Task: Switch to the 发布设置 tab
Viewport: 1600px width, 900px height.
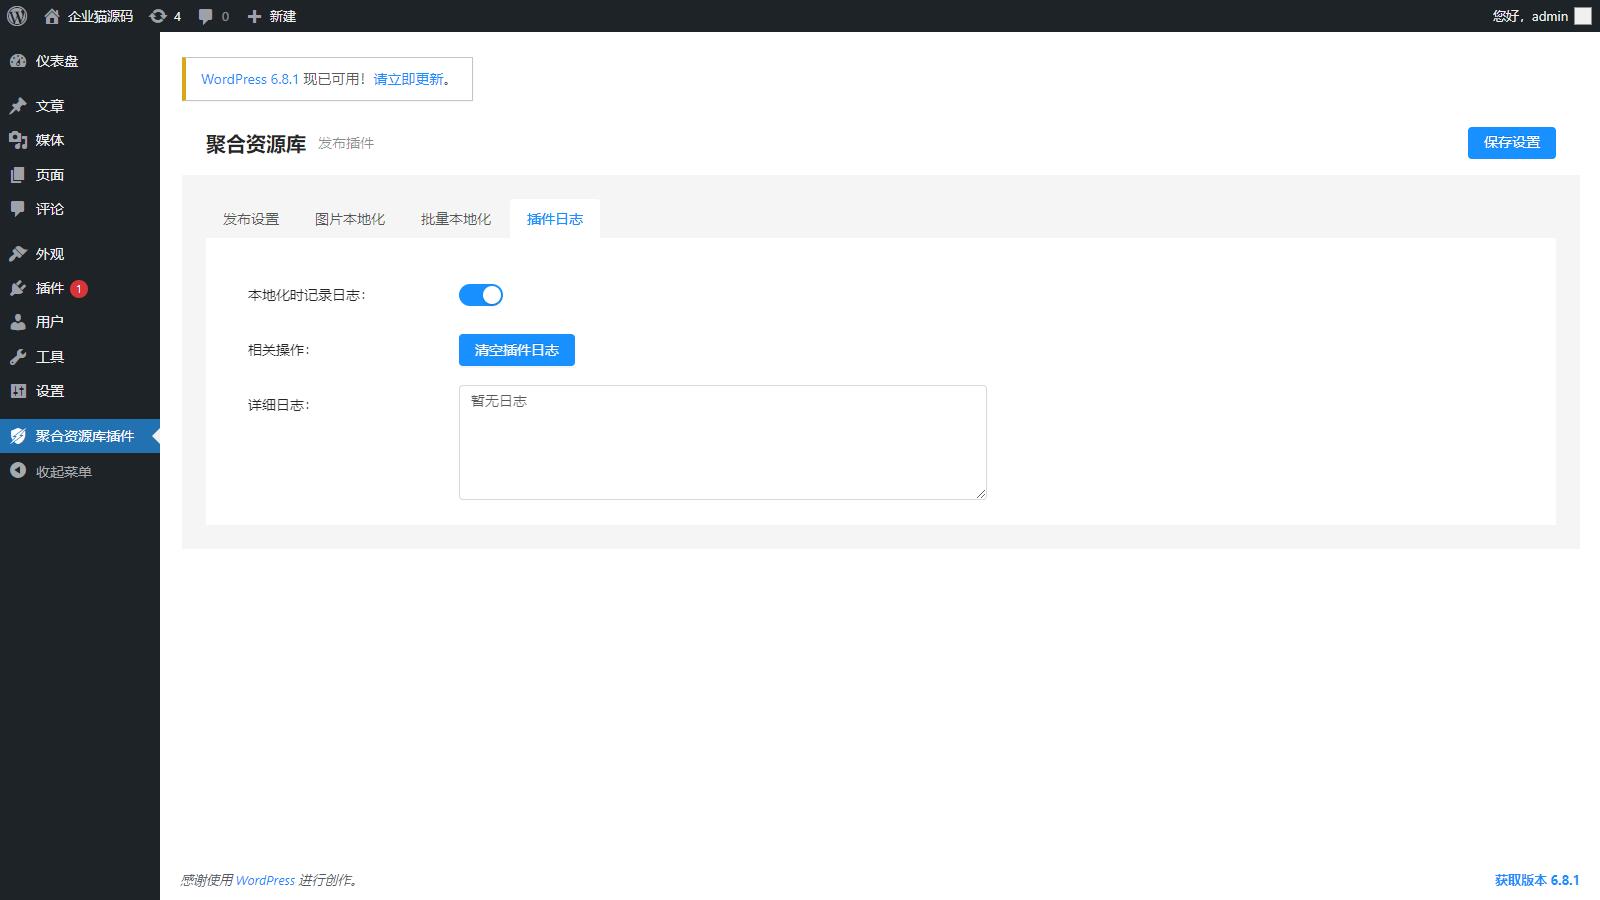Action: (x=251, y=219)
